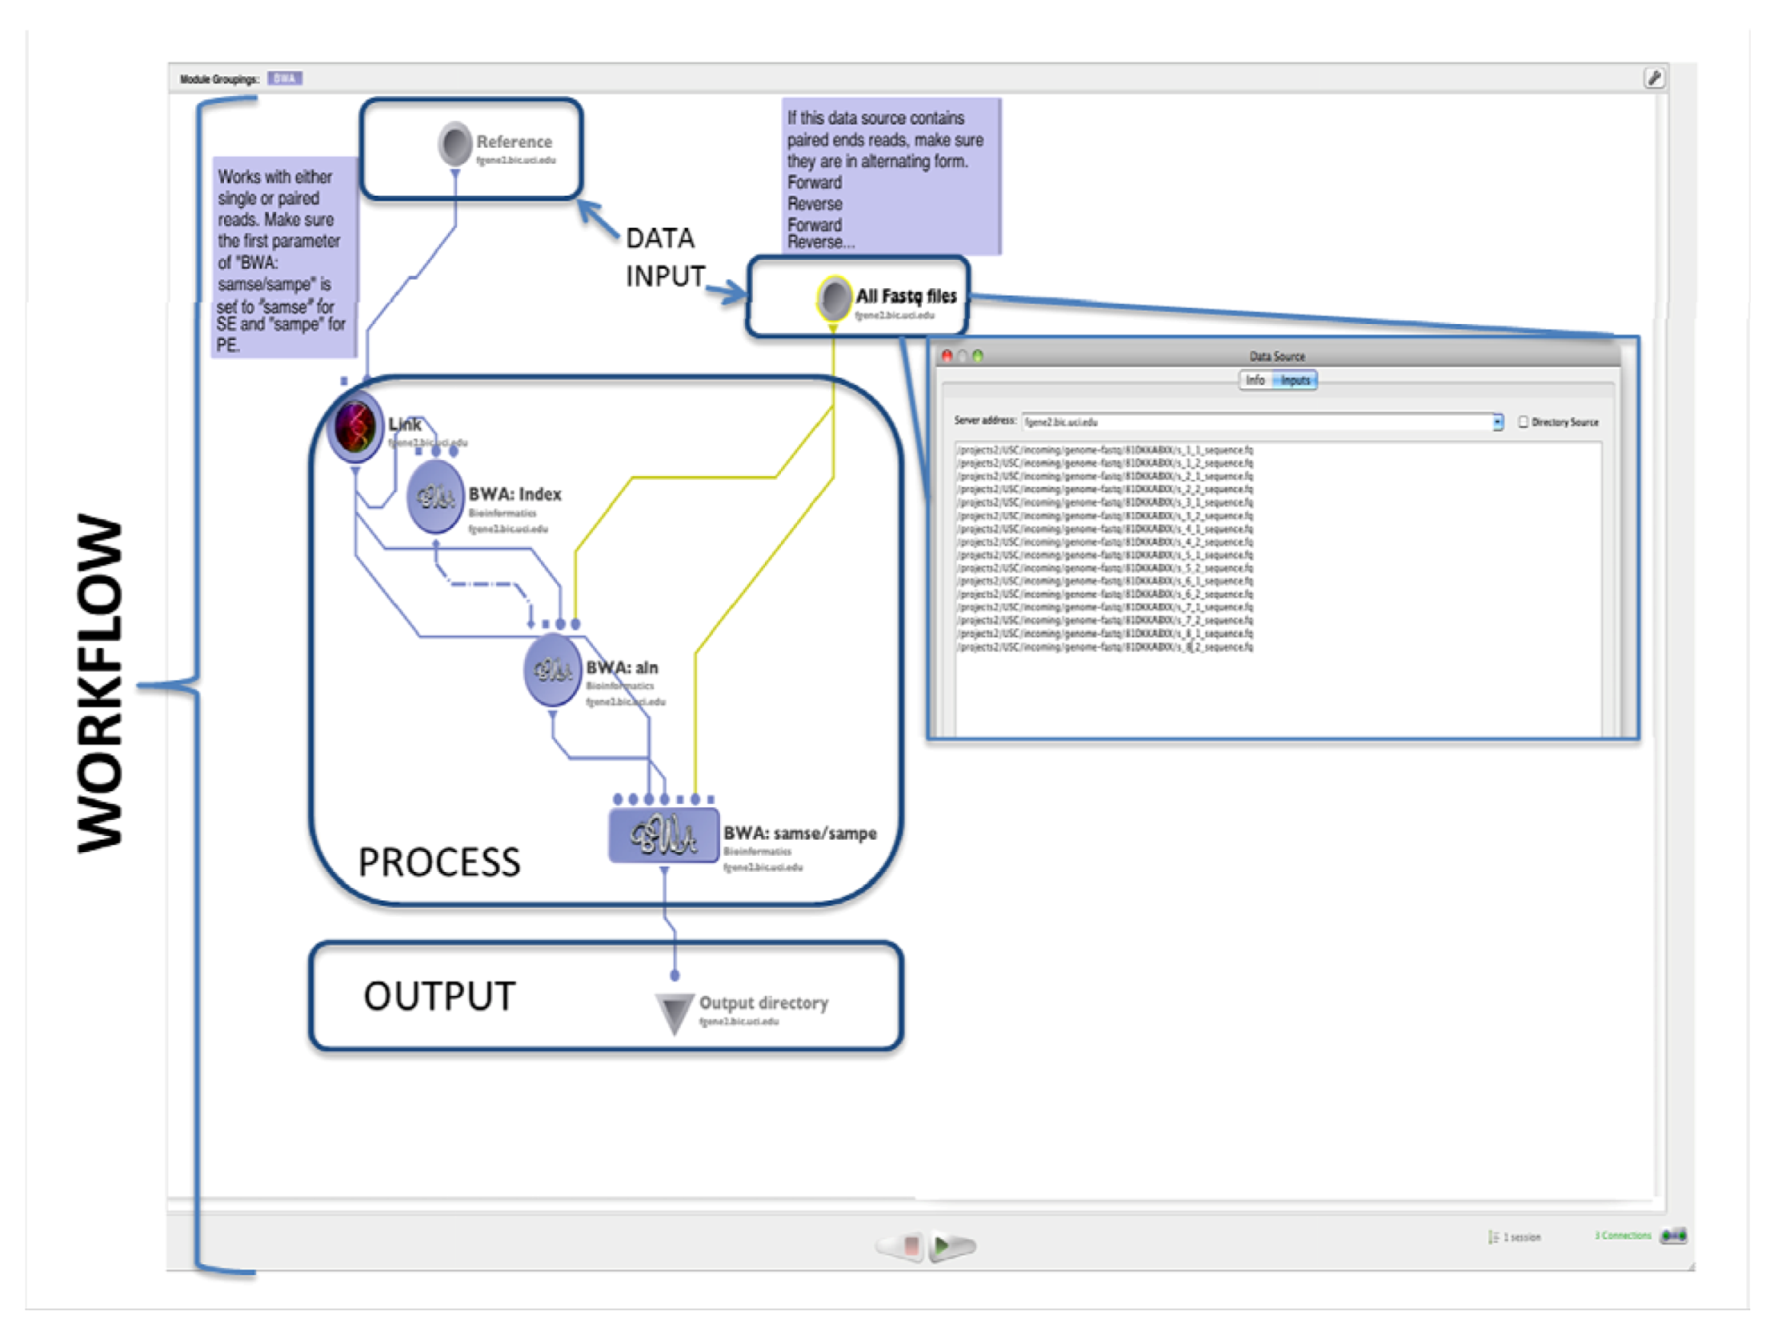Open the Server address dropdown arrow
Screen dimensions: 1770x1336
(x=1497, y=422)
